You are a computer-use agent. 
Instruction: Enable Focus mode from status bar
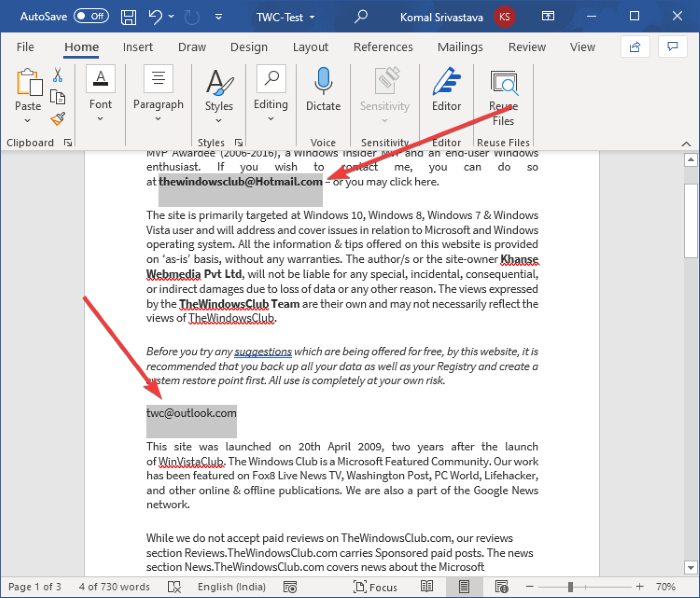pyautogui.click(x=375, y=587)
